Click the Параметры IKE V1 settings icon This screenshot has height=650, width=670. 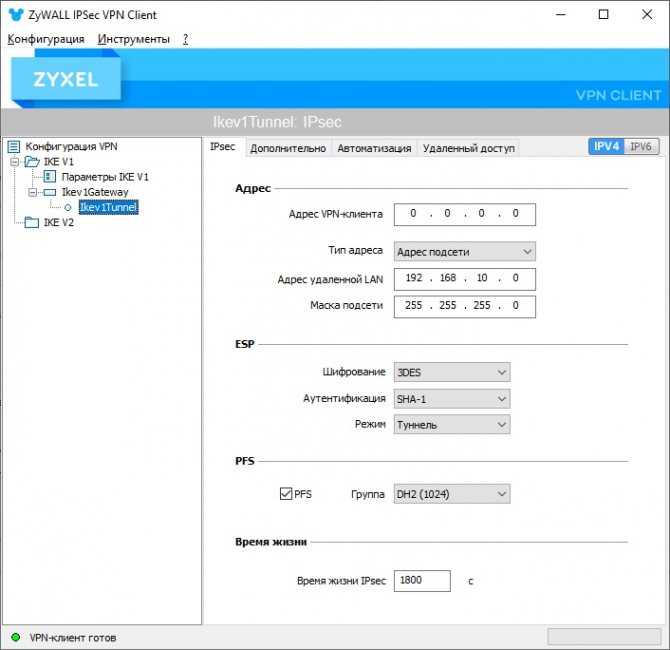50,176
